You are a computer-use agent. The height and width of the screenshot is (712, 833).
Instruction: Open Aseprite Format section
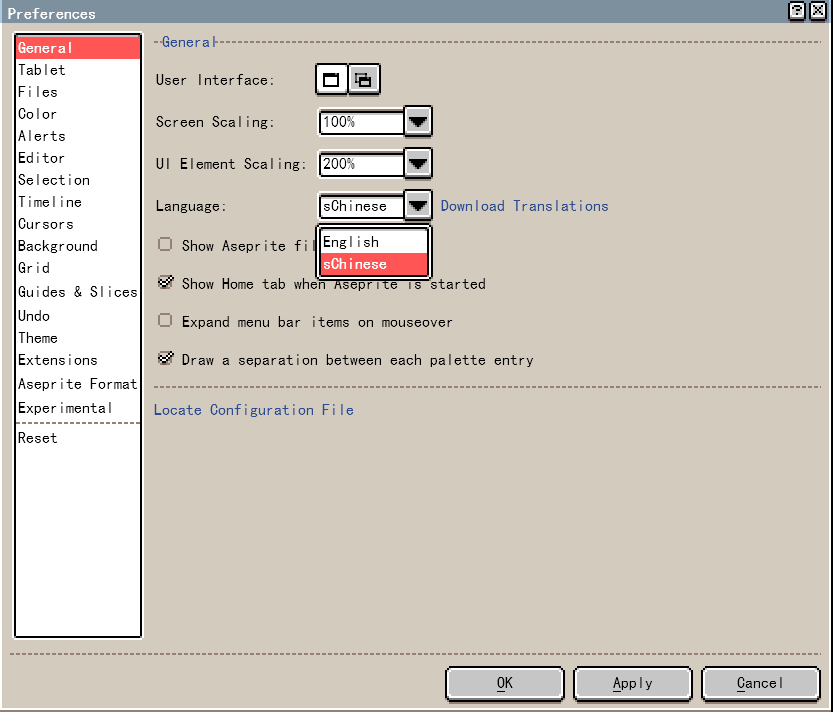pos(78,384)
